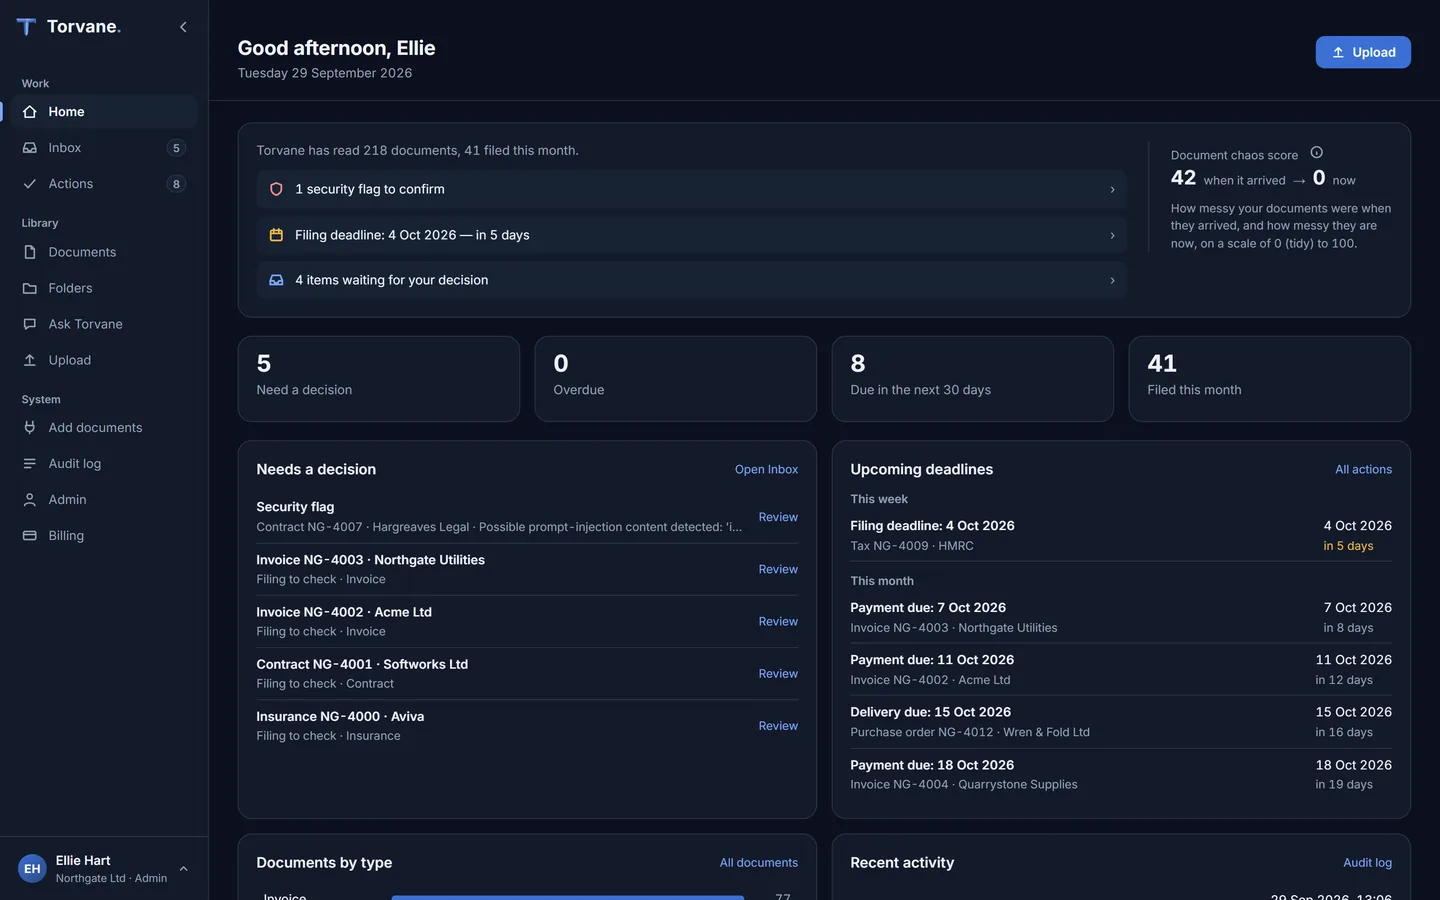
Task: Collapse the sidebar with the chevron
Action: 183,27
